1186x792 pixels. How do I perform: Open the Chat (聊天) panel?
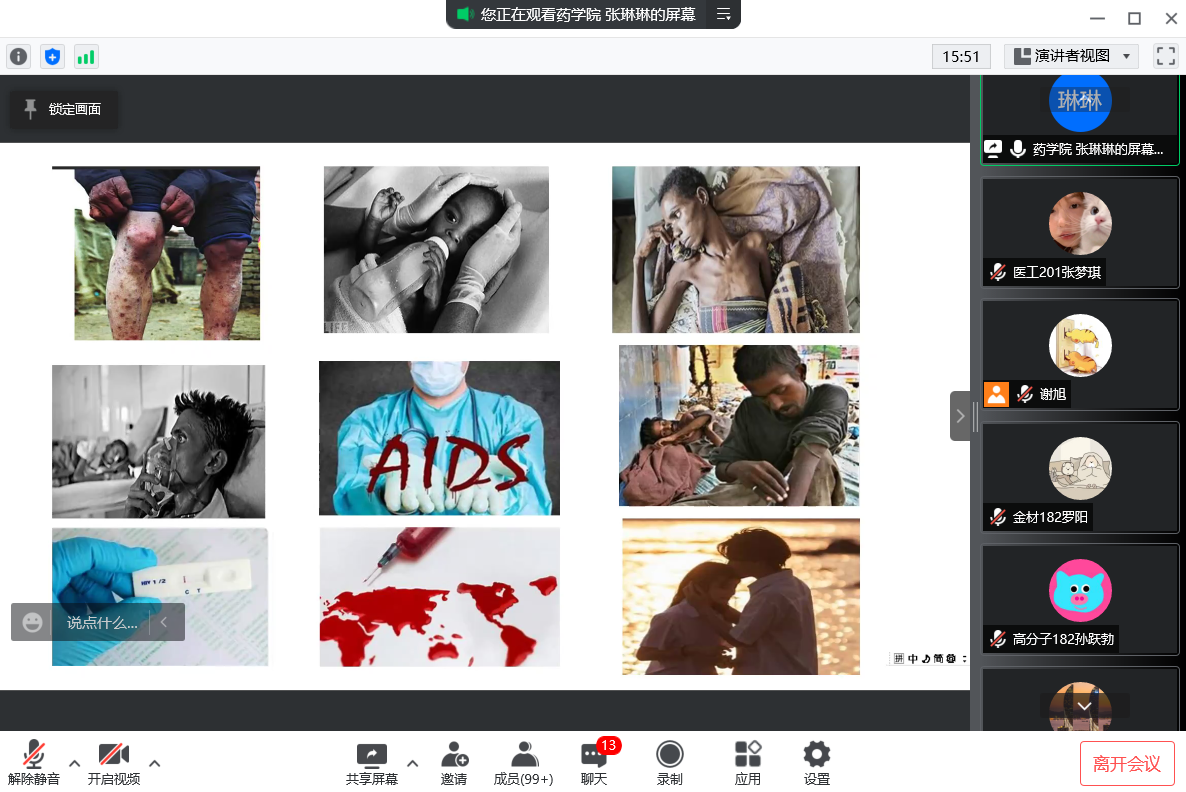[594, 763]
